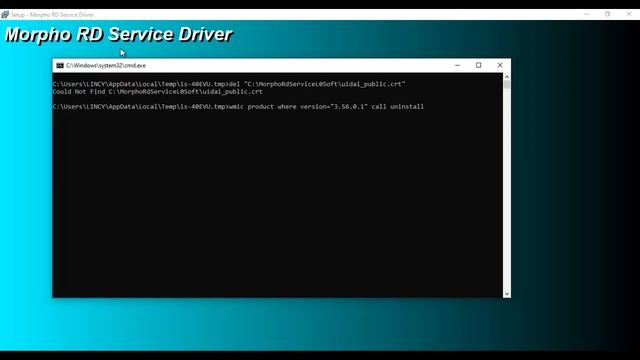The height and width of the screenshot is (360, 640).
Task: Click the cmd.exe icon in the console title bar
Action: click(x=60, y=65)
